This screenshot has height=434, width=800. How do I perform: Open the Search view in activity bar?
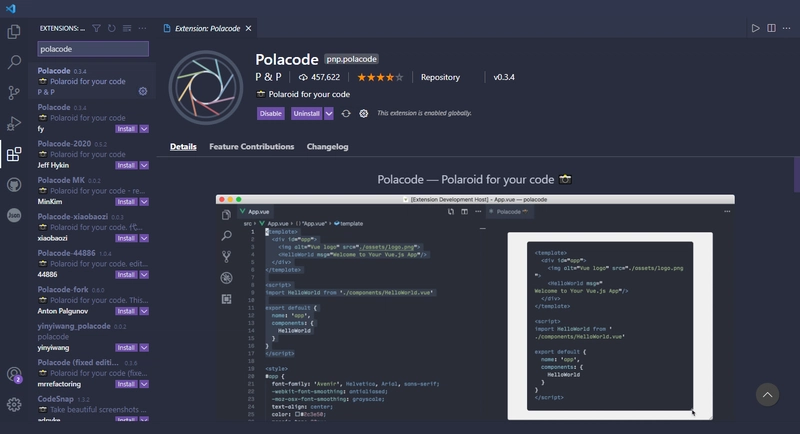pyautogui.click(x=14, y=62)
